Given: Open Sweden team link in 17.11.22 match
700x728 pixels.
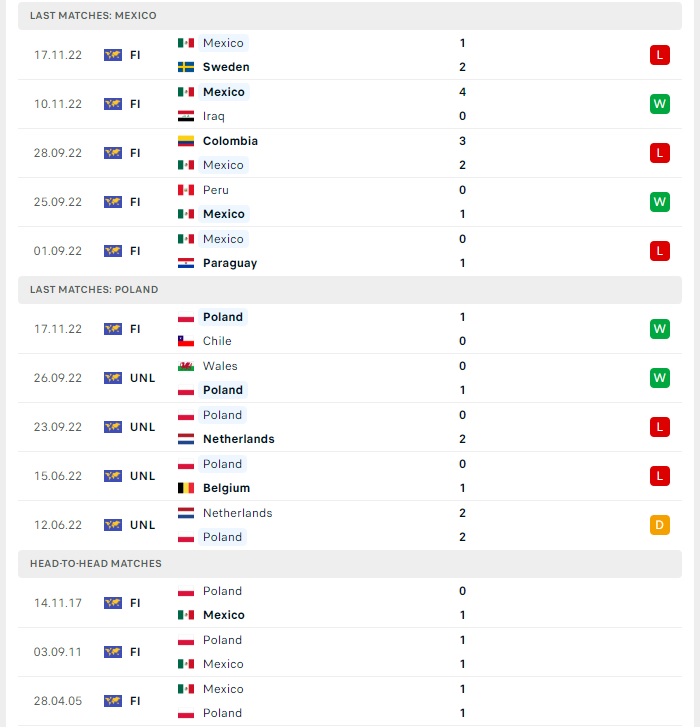Looking at the screenshot, I should pos(226,67).
